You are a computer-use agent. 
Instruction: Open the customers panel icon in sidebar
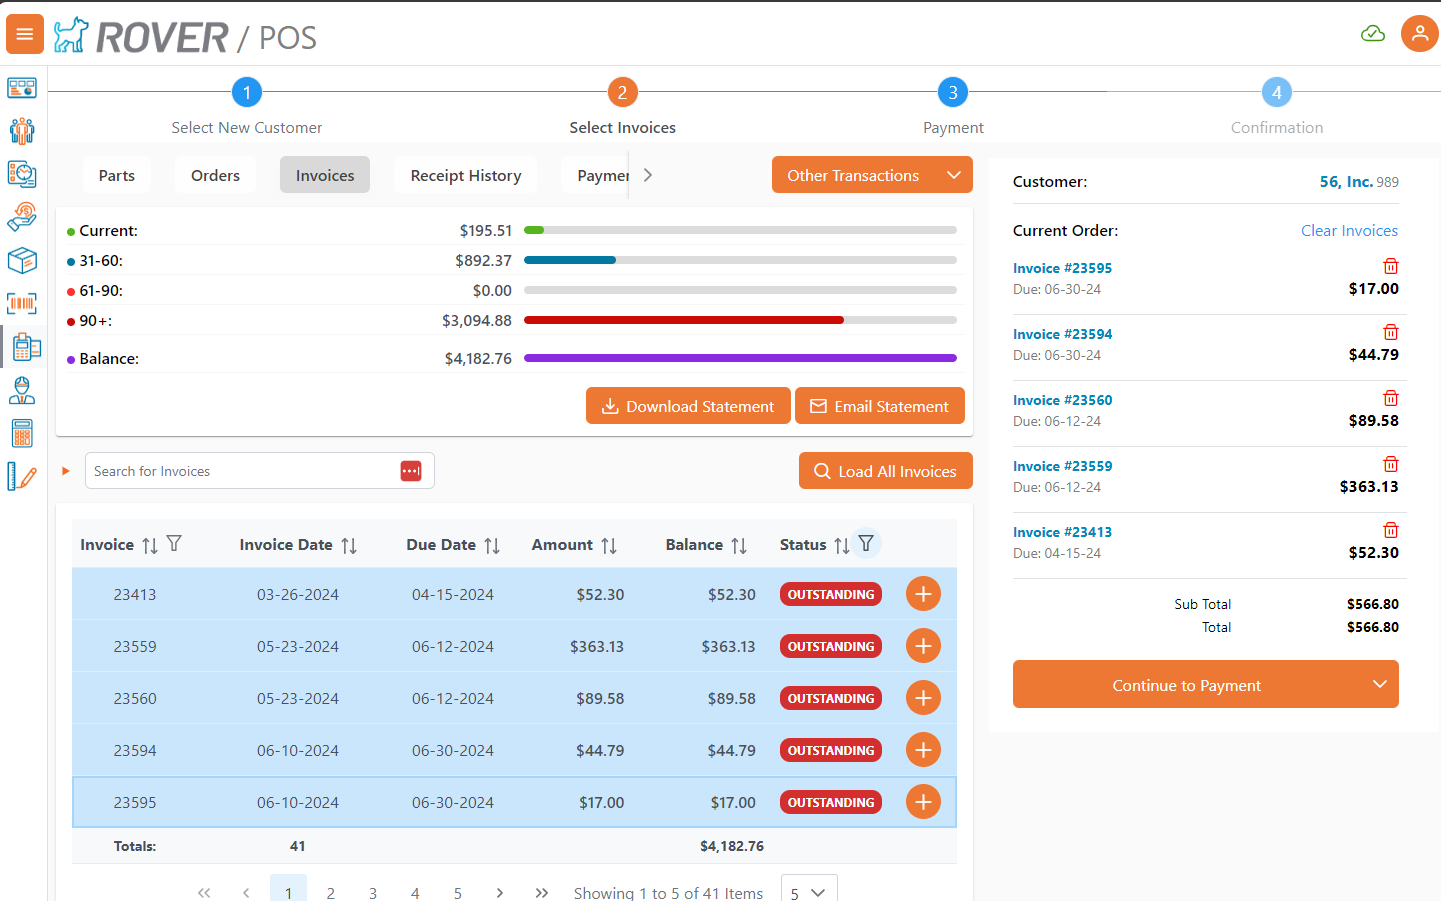(x=22, y=130)
